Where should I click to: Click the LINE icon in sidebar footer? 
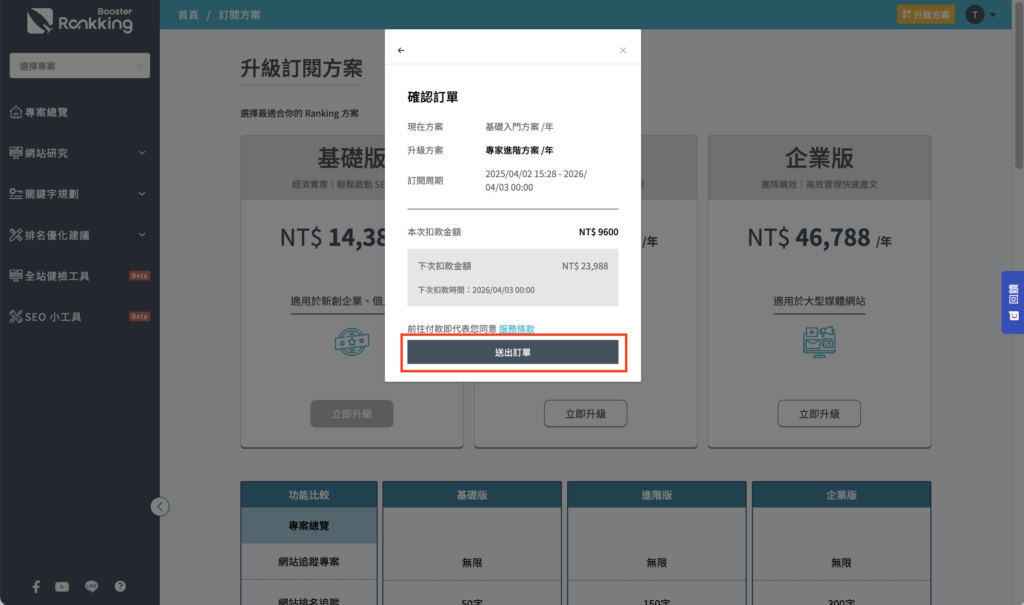click(x=91, y=586)
